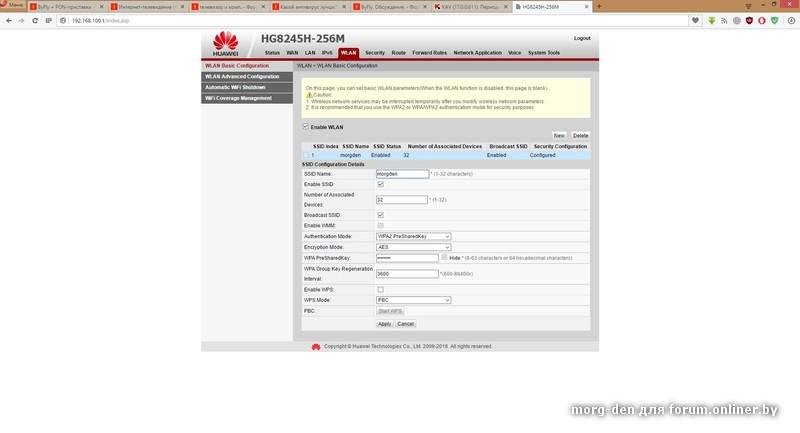The width and height of the screenshot is (800, 433).
Task: Toggle the Broadcast SSID checkbox
Action: click(380, 215)
